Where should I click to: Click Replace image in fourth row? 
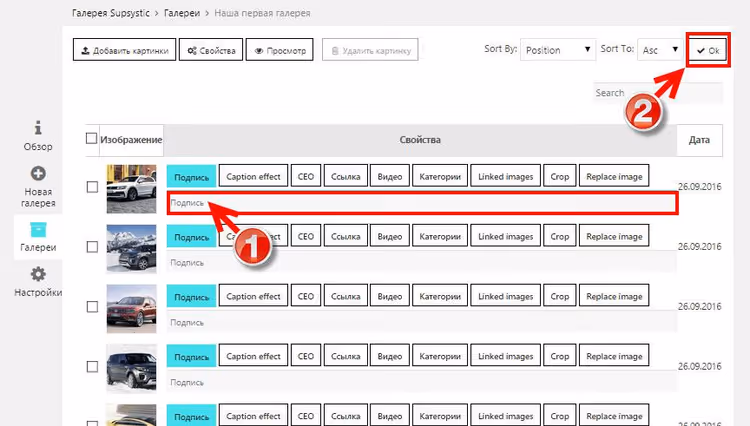pyautogui.click(x=614, y=356)
